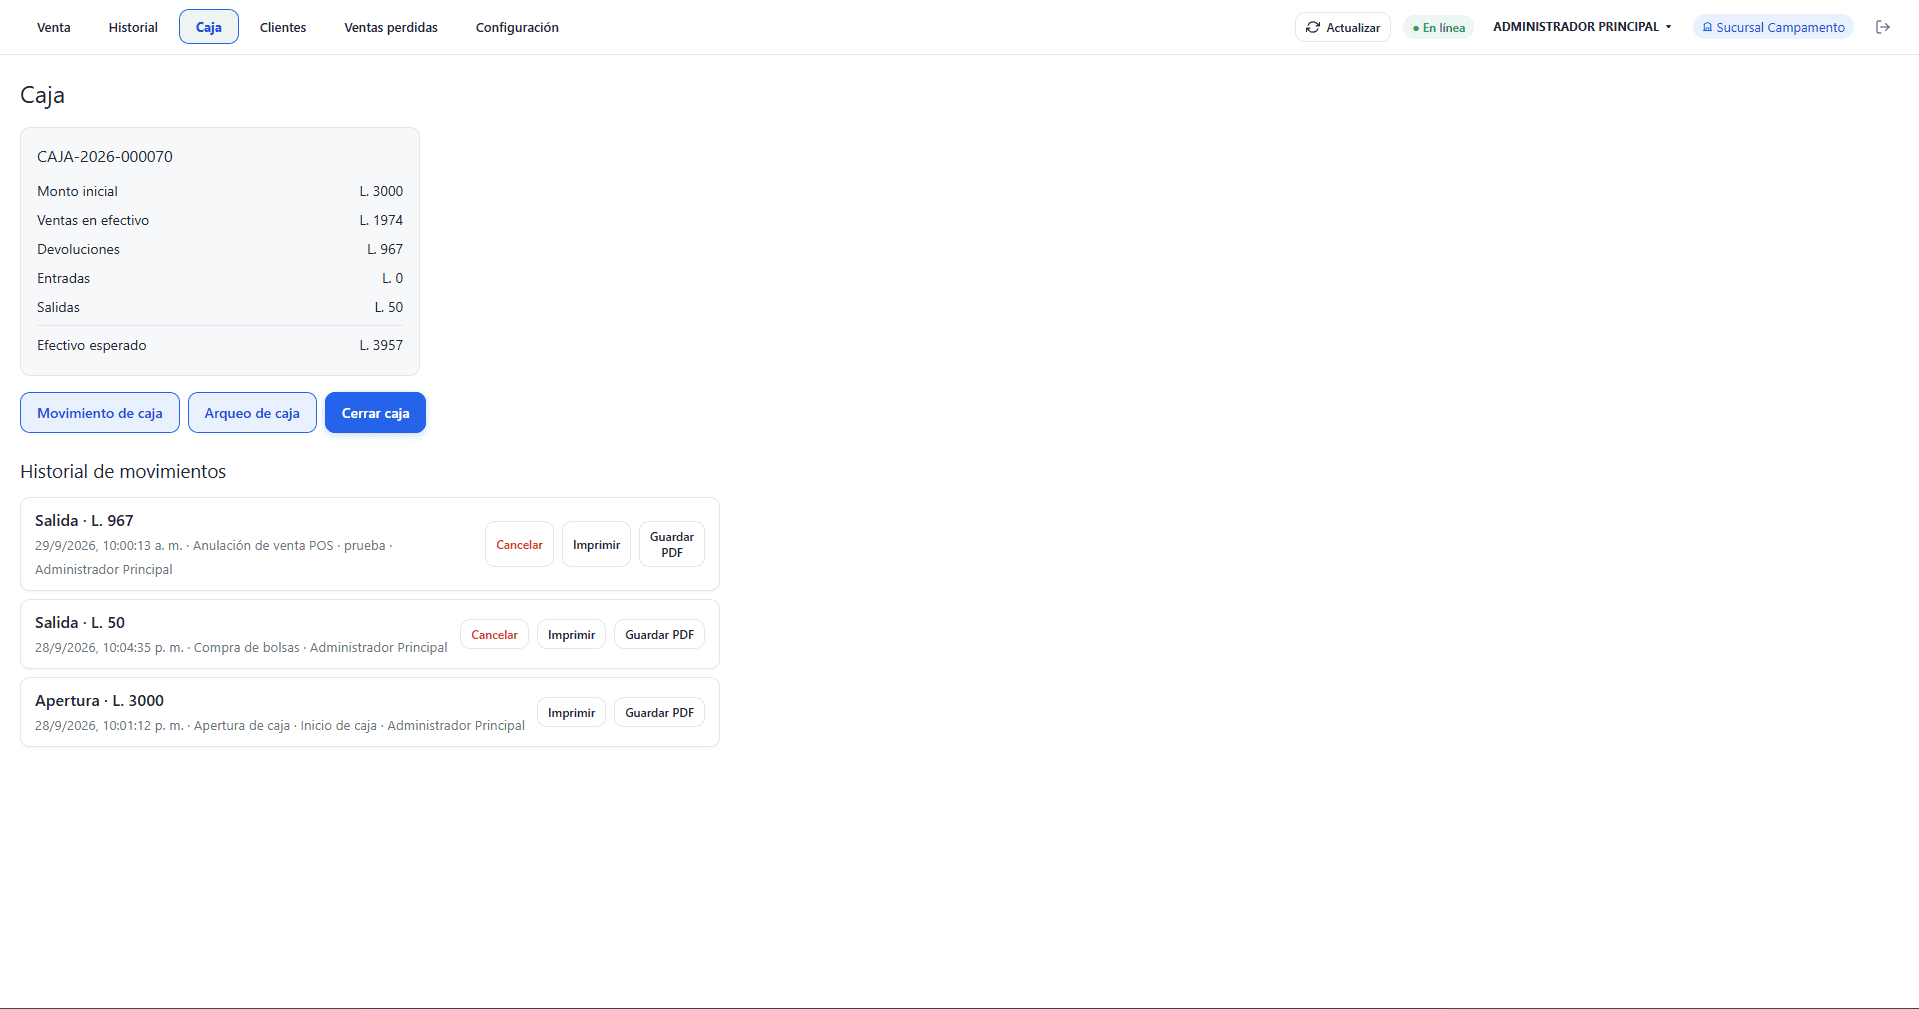Image resolution: width=1919 pixels, height=1009 pixels.
Task: Print the Apertura L. 3000 movement
Action: (x=572, y=713)
